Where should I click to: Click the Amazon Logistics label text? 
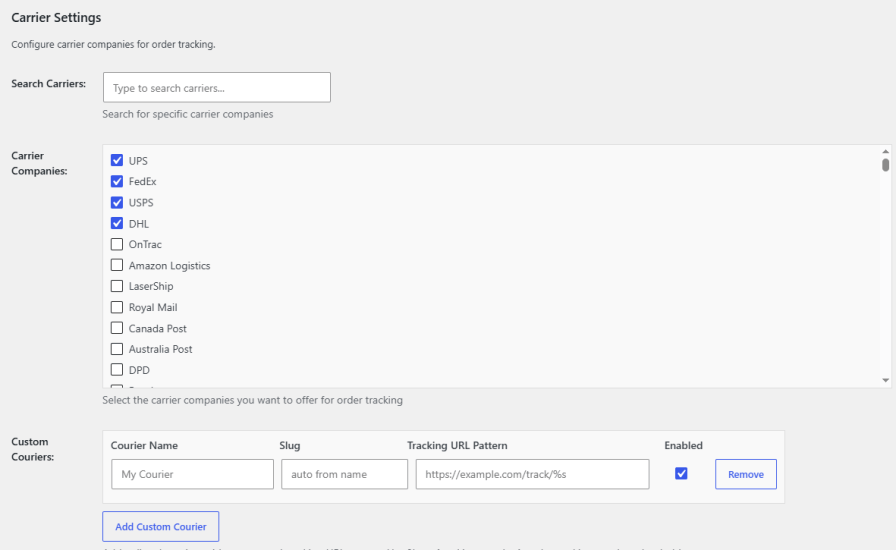pyautogui.click(x=169, y=265)
